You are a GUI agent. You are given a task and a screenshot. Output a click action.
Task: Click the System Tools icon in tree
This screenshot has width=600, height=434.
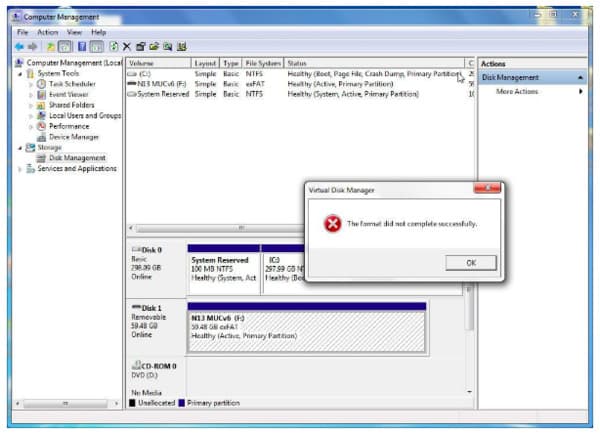pyautogui.click(x=30, y=73)
